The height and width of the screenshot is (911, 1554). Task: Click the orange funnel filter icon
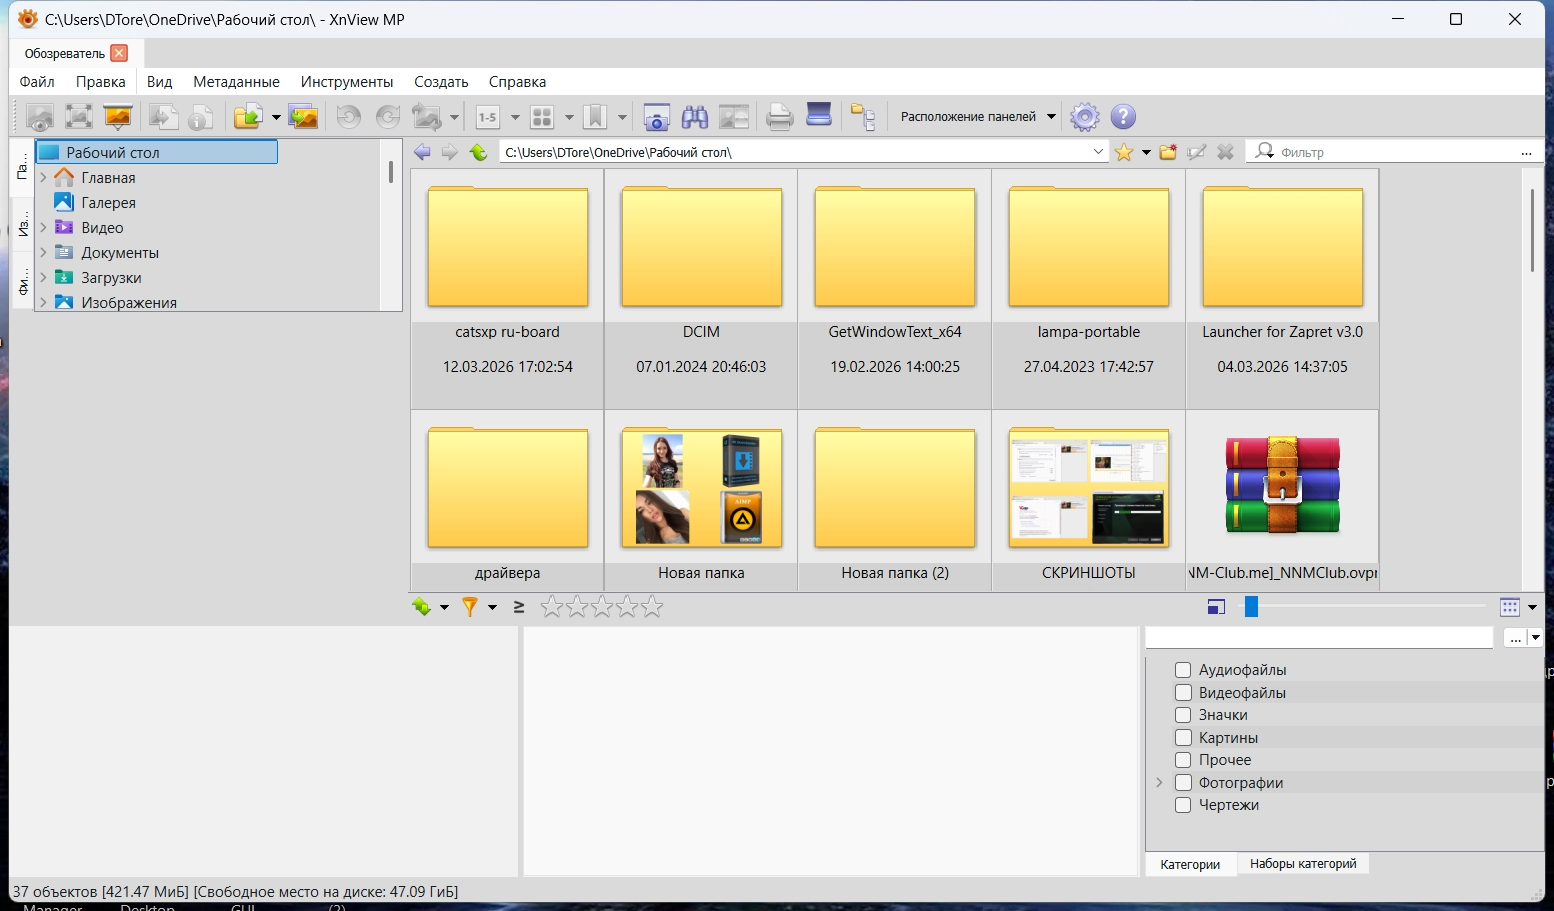point(469,607)
